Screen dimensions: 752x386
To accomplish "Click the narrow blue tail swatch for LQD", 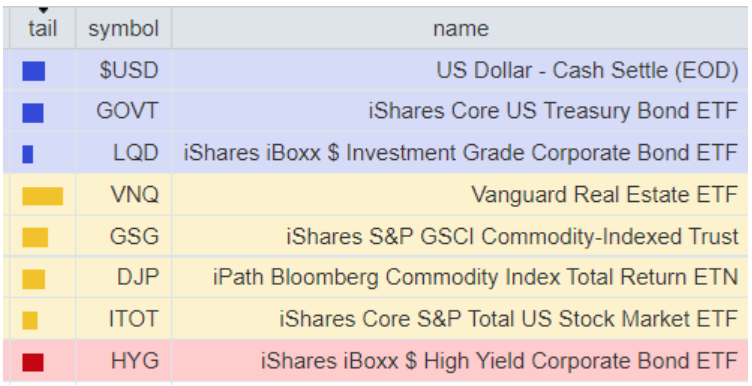I will point(28,154).
